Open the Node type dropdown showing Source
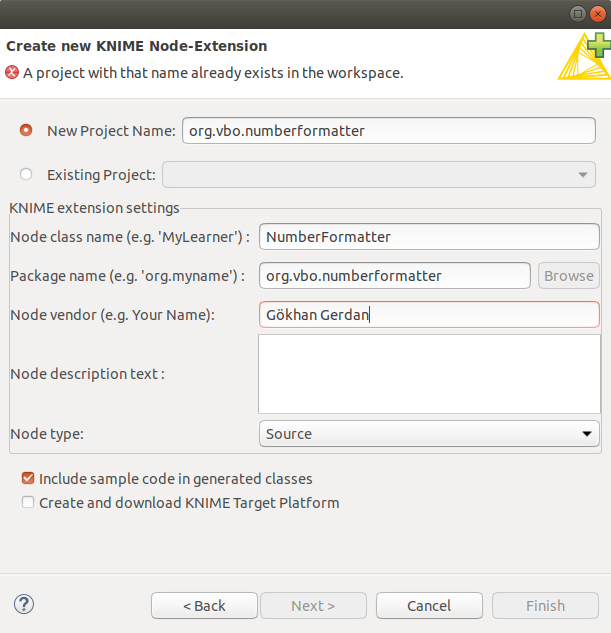This screenshot has height=633, width=611. (x=429, y=434)
